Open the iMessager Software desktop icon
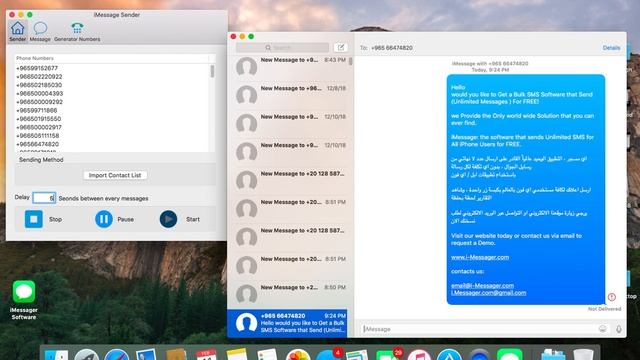This screenshot has width=640, height=360. pyautogui.click(x=24, y=300)
